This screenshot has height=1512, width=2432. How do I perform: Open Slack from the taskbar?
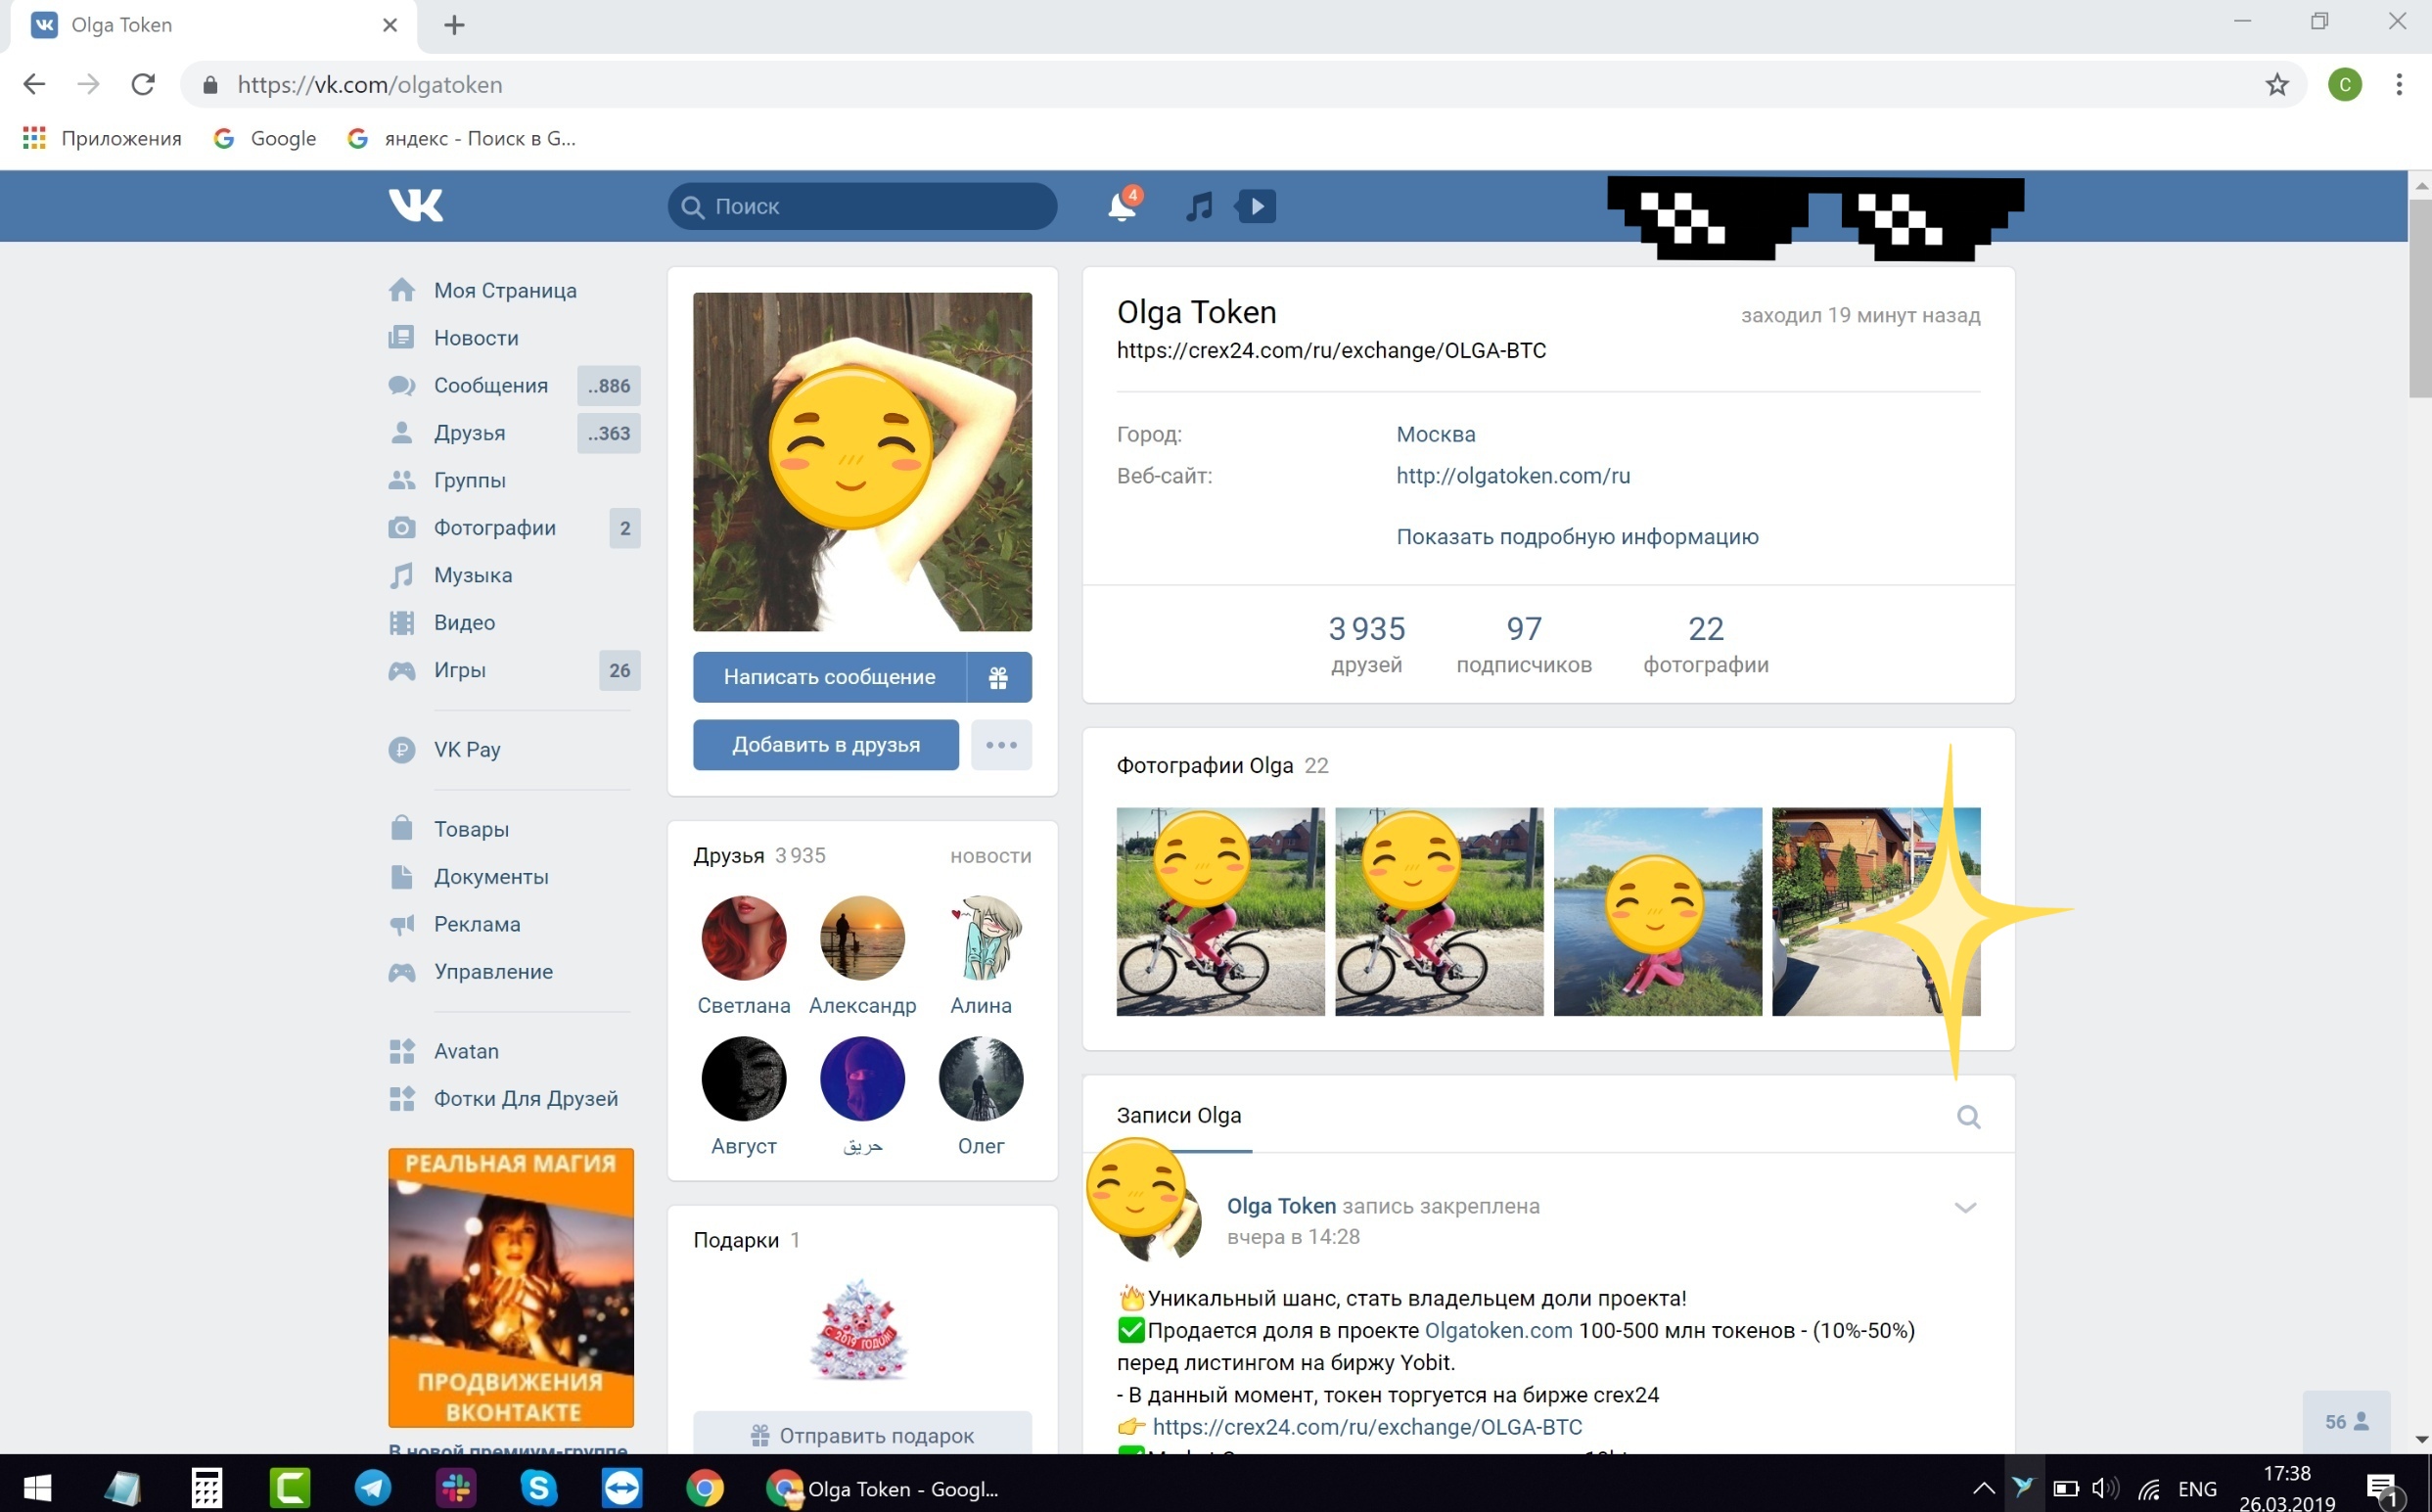tap(456, 1487)
